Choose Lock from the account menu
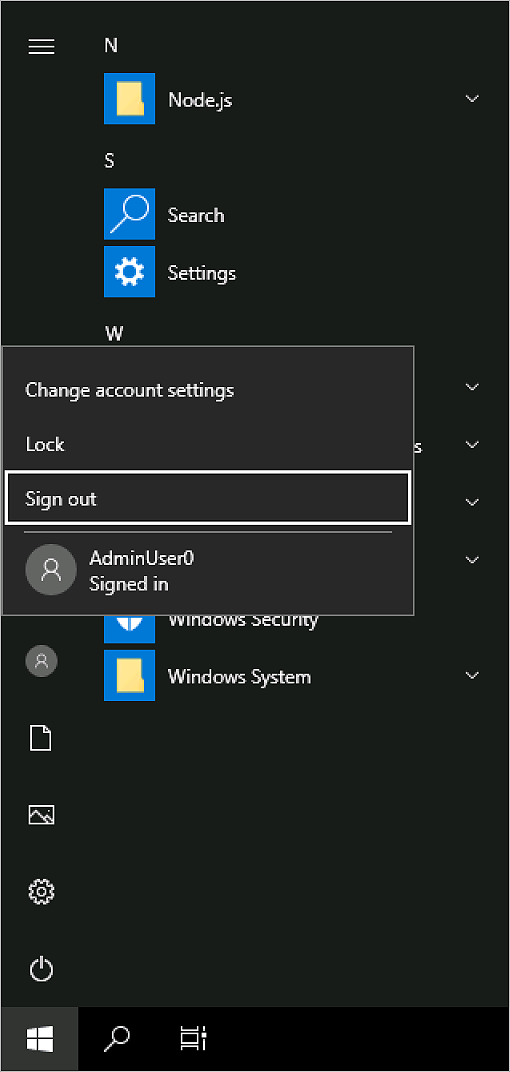This screenshot has width=510, height=1072. coord(45,444)
